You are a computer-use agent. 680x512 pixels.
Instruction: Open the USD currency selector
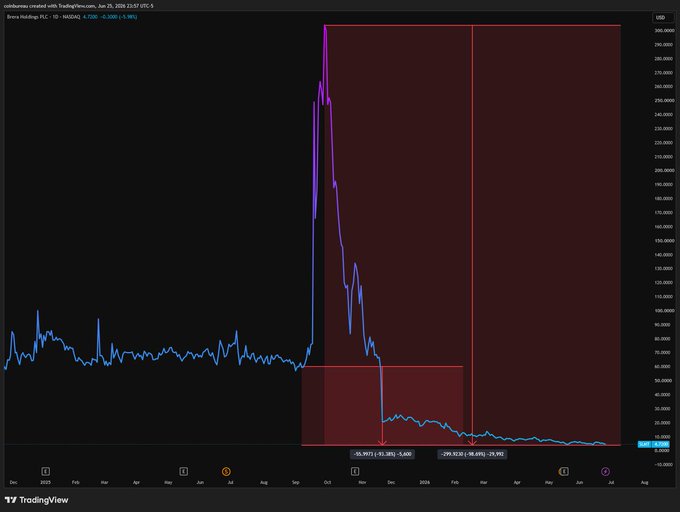663,17
